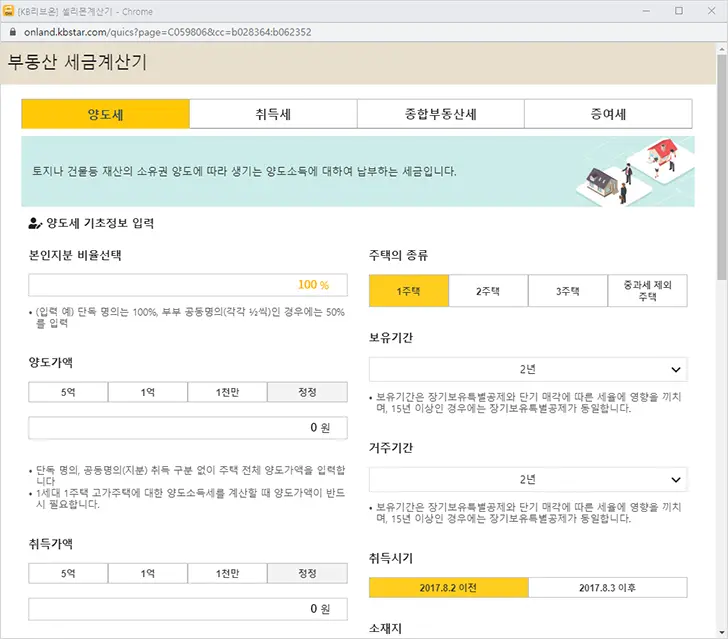Click the 양도가액 amount input field

coord(188,428)
